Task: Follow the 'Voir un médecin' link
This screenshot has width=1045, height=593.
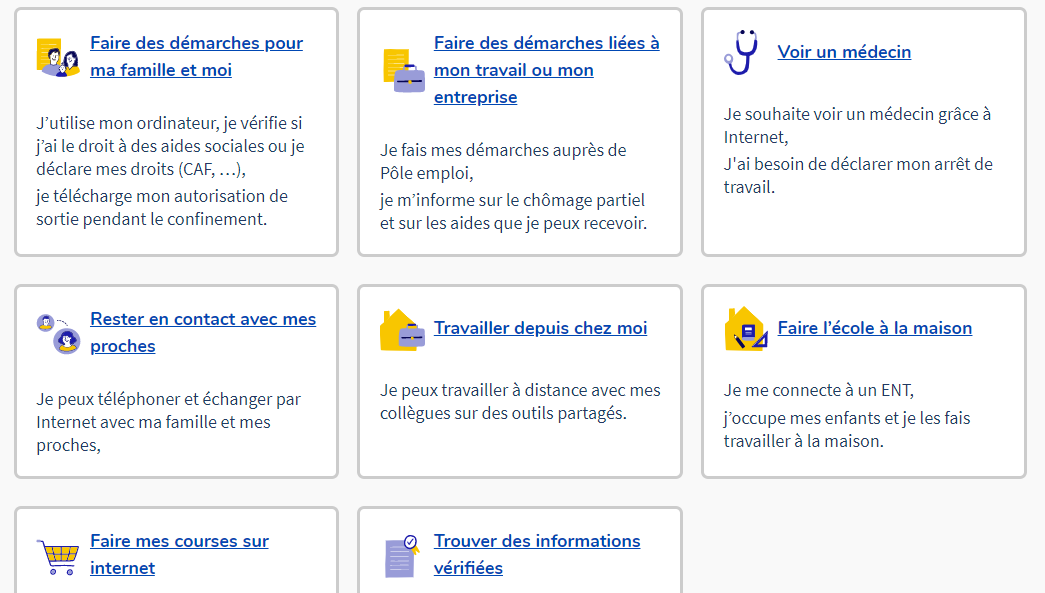Action: (x=844, y=52)
